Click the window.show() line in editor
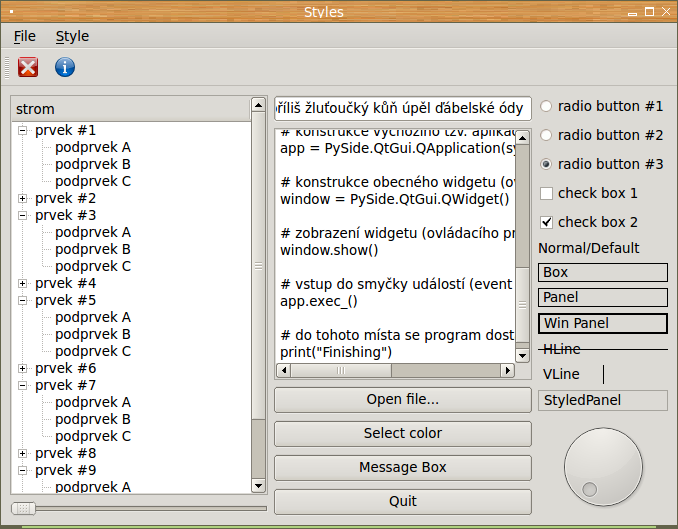678x529 pixels. (x=329, y=250)
